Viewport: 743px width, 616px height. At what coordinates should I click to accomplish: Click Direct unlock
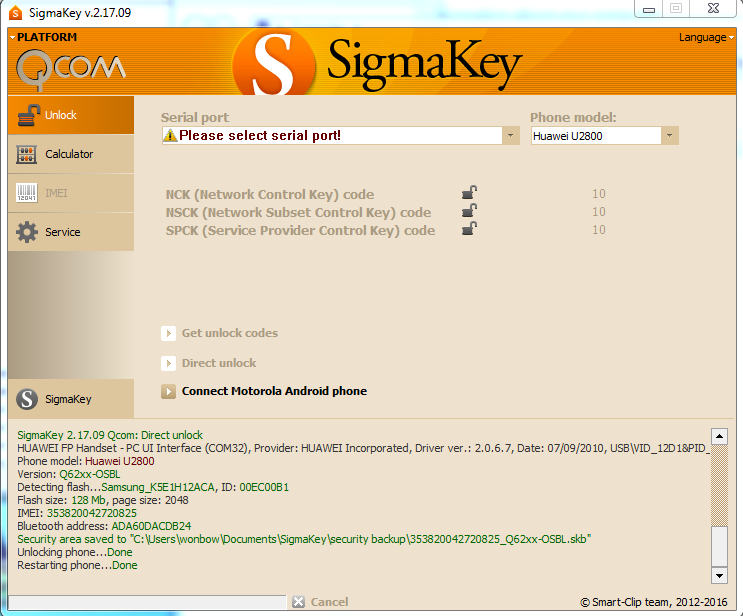219,363
